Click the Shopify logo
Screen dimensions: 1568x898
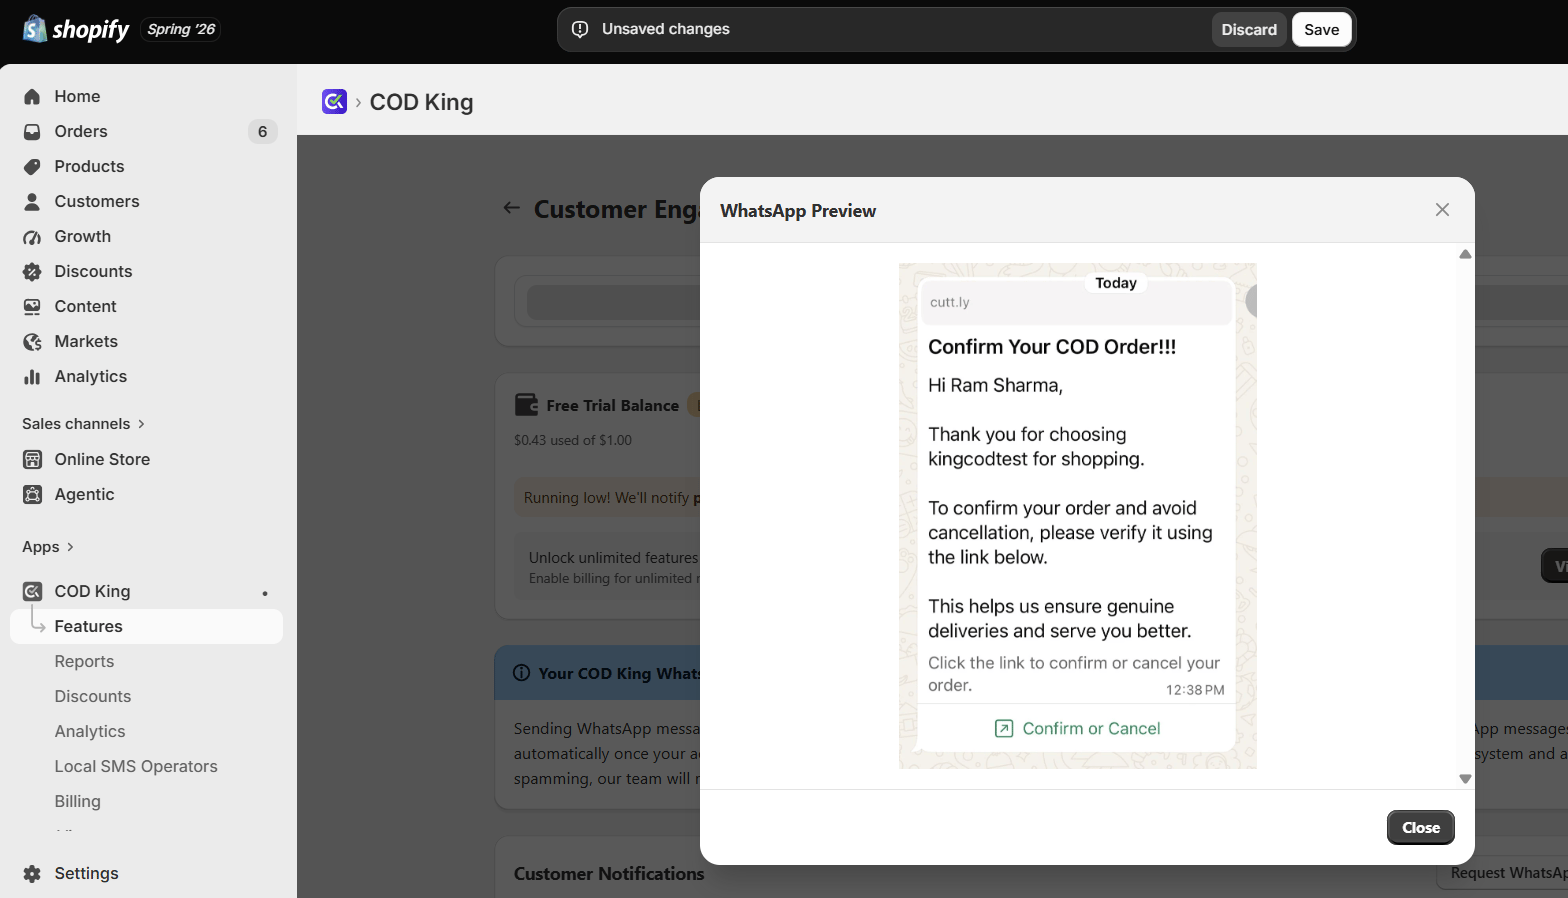(76, 29)
